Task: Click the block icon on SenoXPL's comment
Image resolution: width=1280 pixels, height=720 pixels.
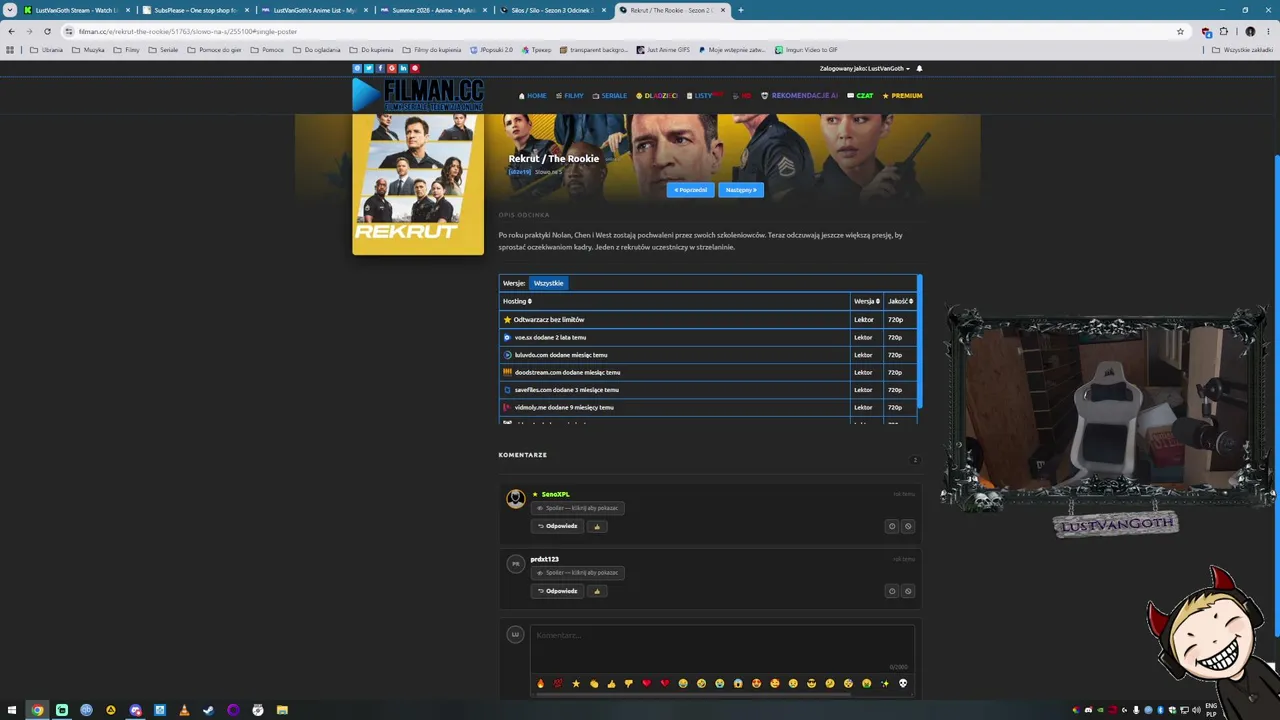Action: [x=908, y=526]
